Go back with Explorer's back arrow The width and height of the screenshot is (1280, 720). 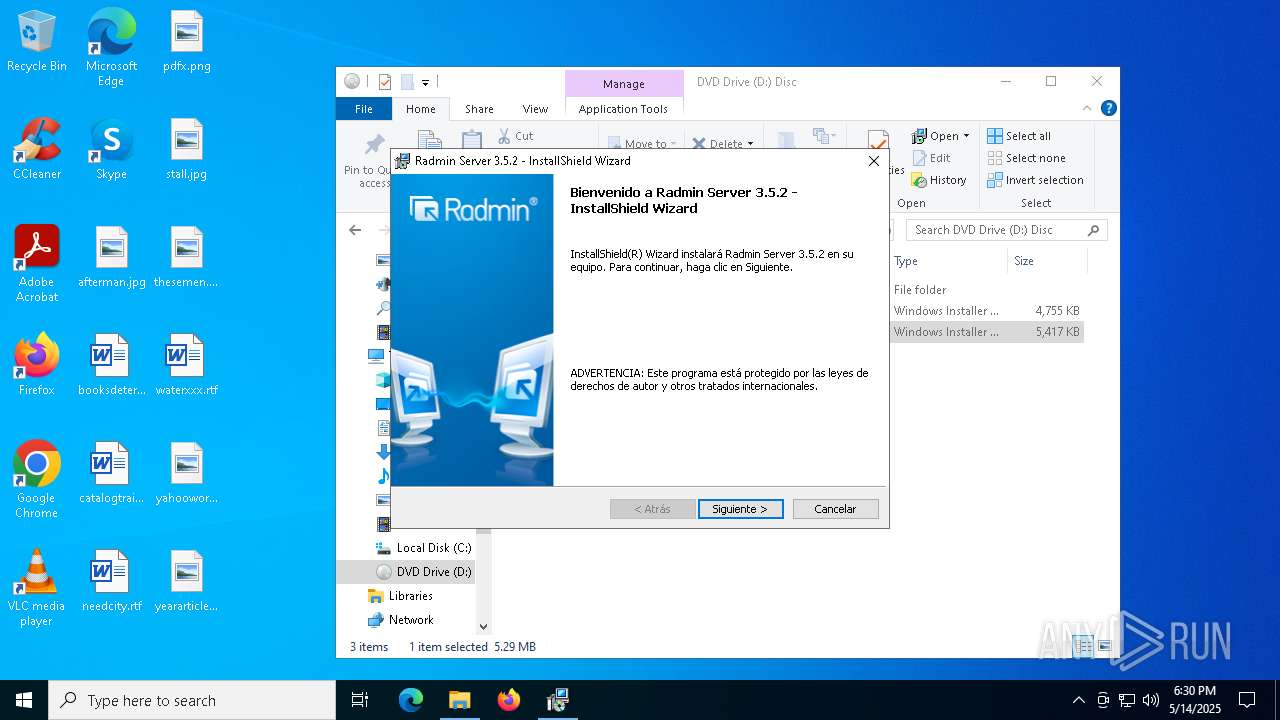click(355, 230)
